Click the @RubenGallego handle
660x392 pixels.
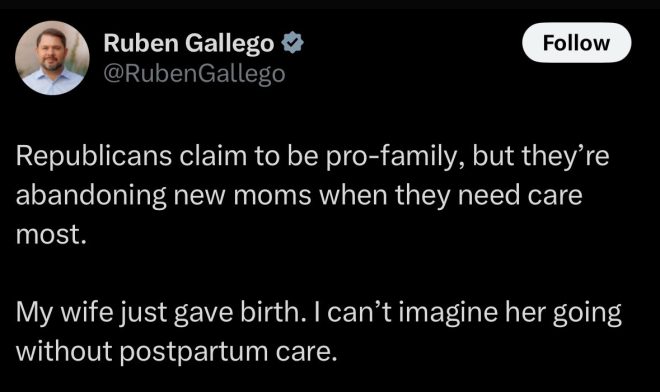click(x=194, y=74)
